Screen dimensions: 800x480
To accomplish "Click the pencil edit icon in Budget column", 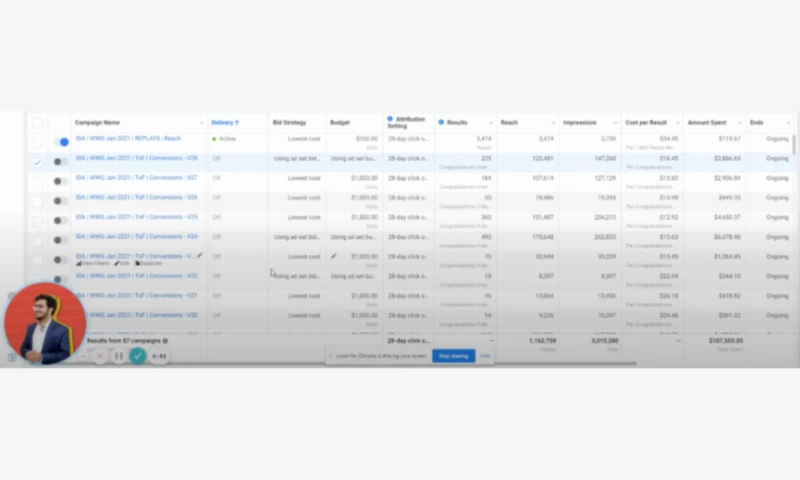I will click(x=335, y=256).
